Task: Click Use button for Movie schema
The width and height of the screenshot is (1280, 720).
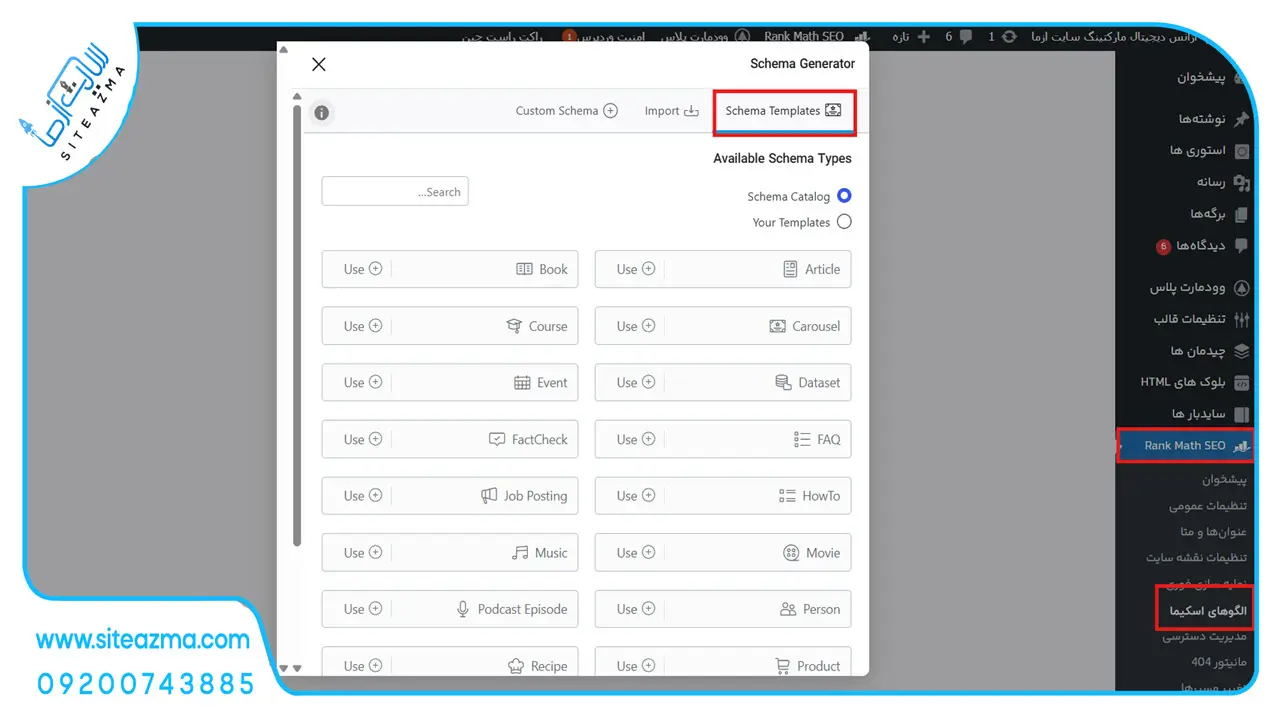Action: 636,552
